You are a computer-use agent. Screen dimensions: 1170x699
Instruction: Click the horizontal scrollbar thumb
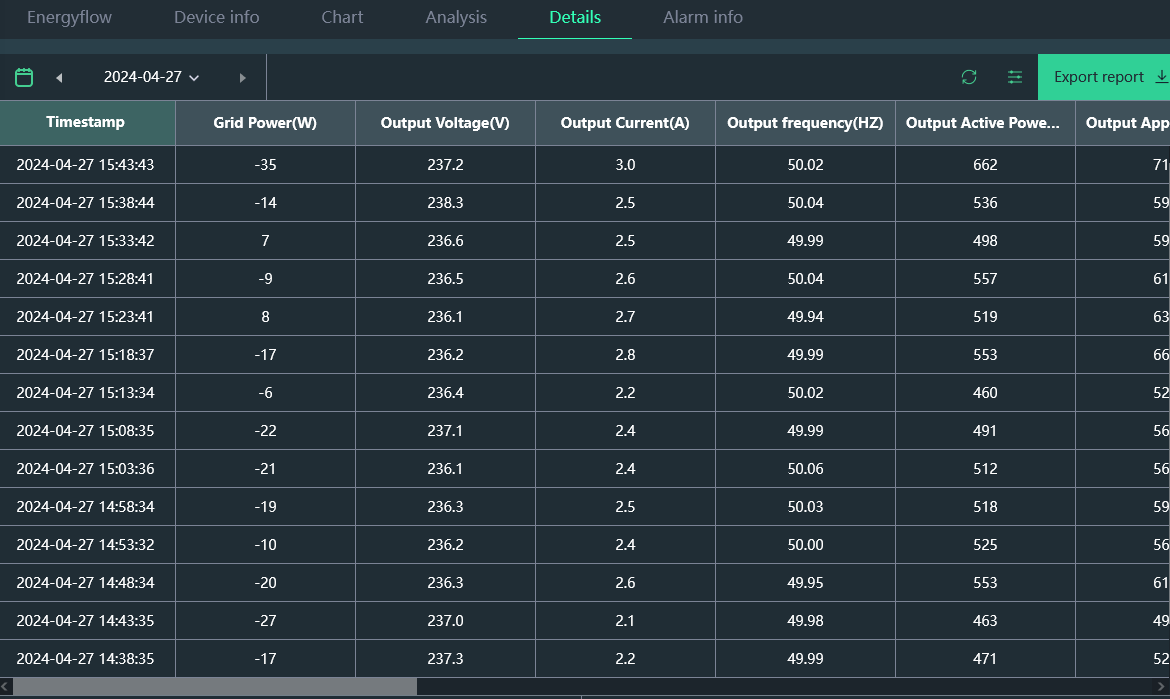[214, 687]
